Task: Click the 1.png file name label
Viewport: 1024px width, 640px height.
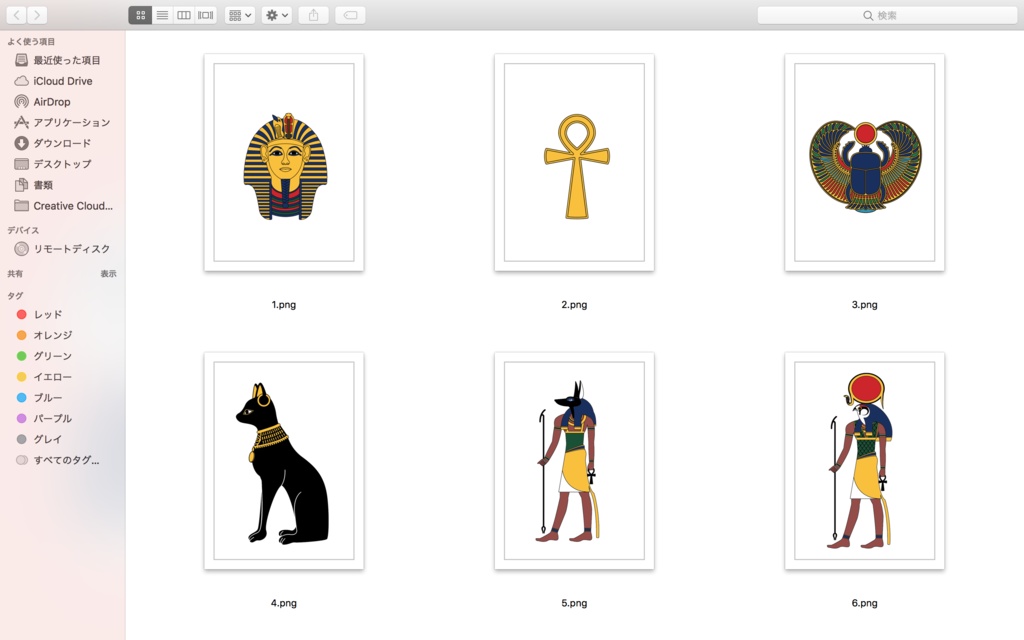Action: tap(284, 305)
